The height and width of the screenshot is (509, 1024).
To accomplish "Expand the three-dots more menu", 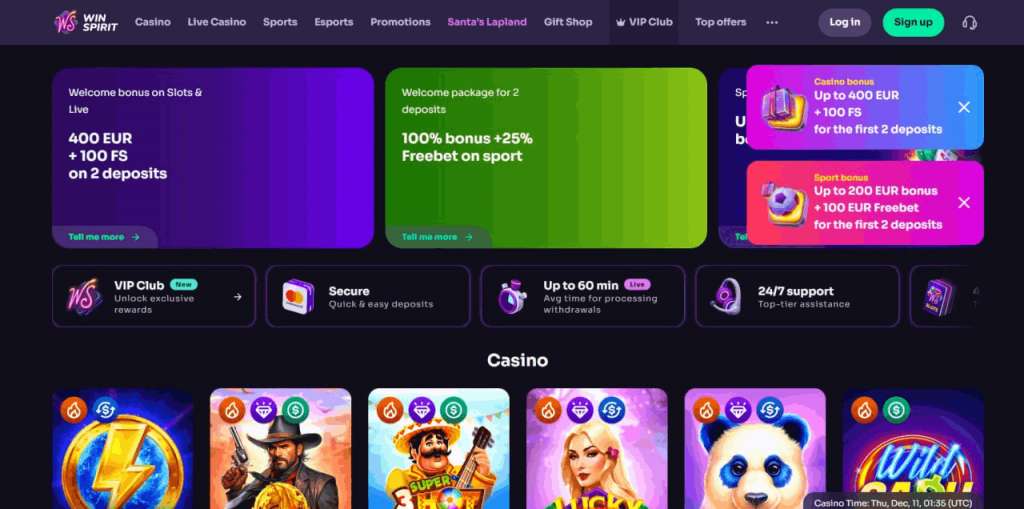I will coord(772,22).
